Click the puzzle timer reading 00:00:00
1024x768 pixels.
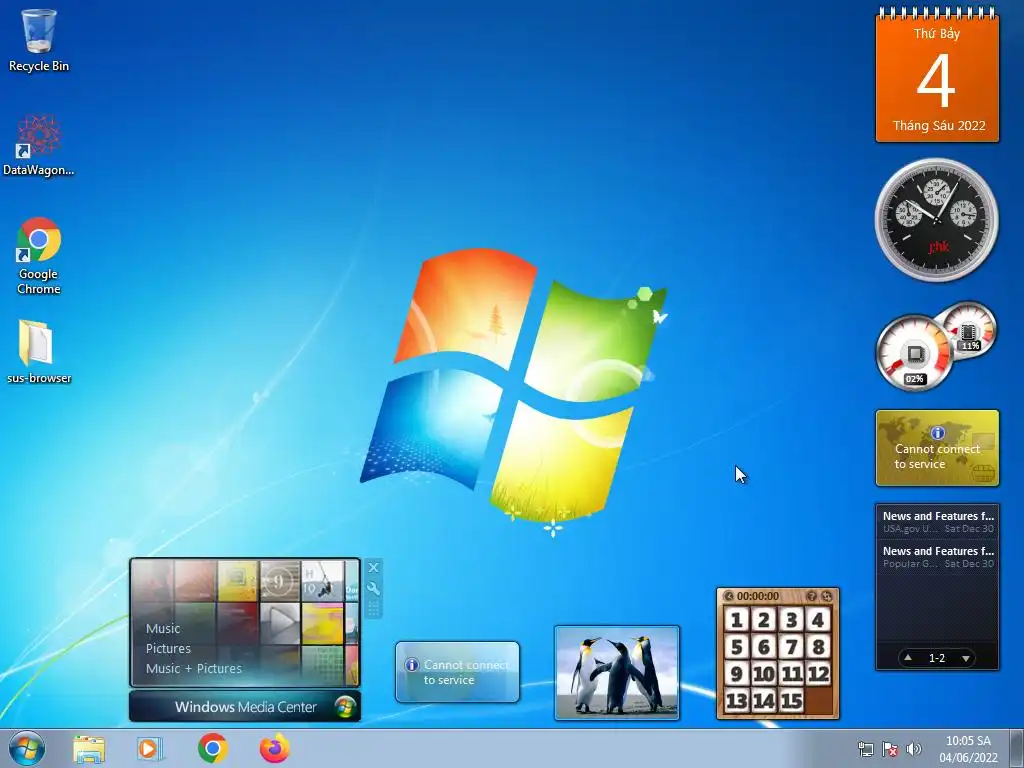tap(758, 596)
